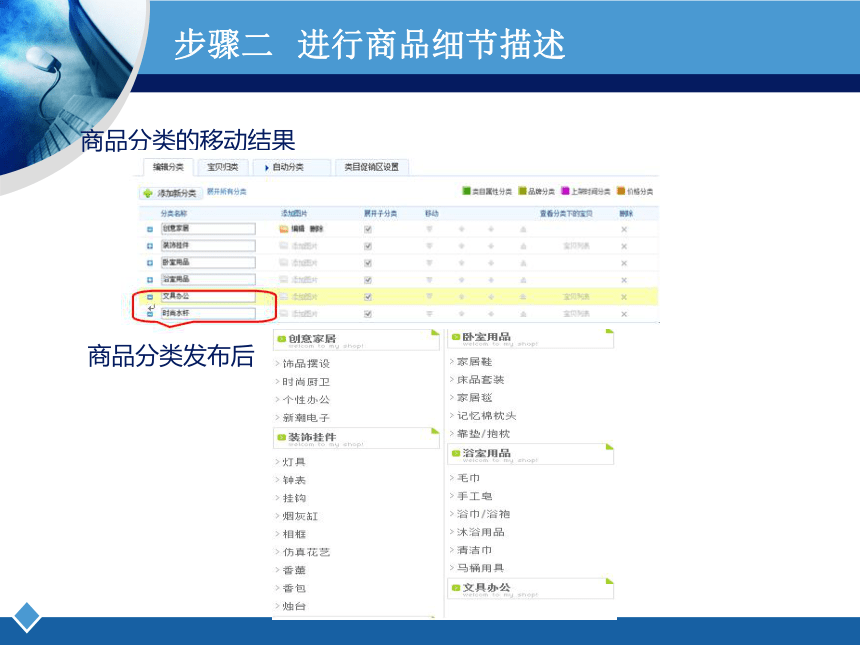860x645 pixels.
Task: Click green icon beside 装饰挂件 preview header
Action: [282, 437]
